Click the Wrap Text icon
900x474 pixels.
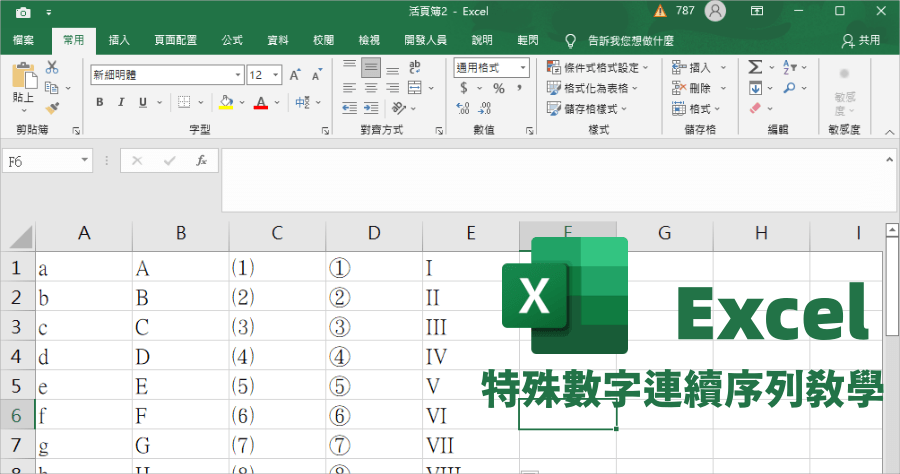[414, 67]
